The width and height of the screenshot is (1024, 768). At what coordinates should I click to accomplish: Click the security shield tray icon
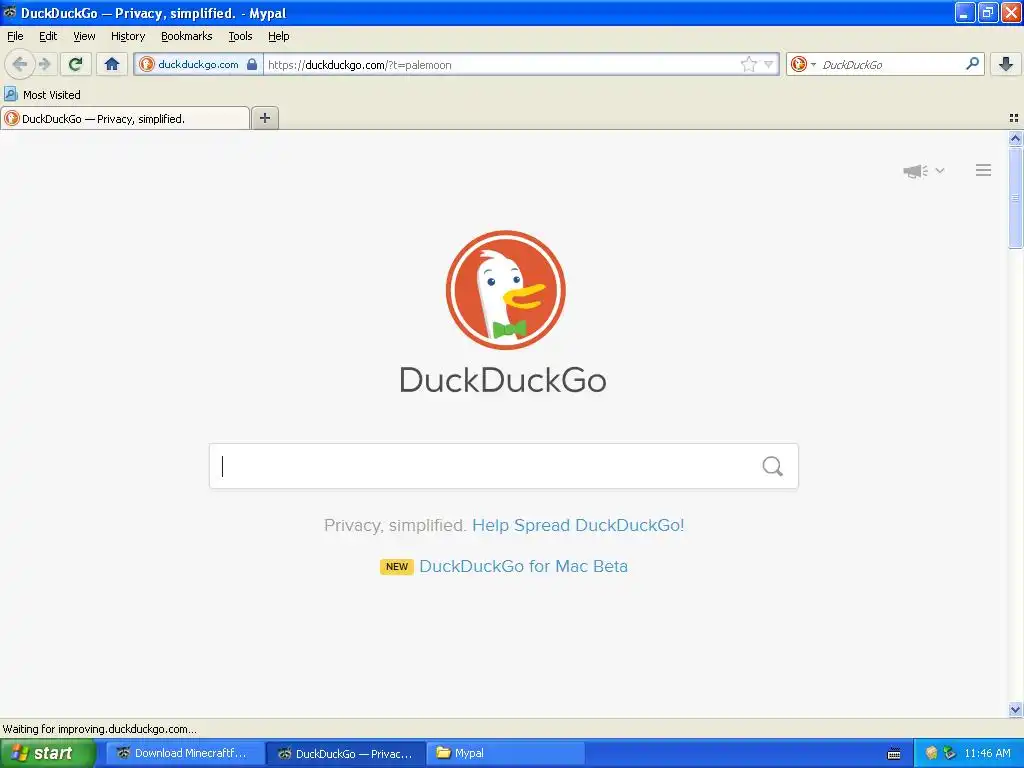[x=931, y=753]
